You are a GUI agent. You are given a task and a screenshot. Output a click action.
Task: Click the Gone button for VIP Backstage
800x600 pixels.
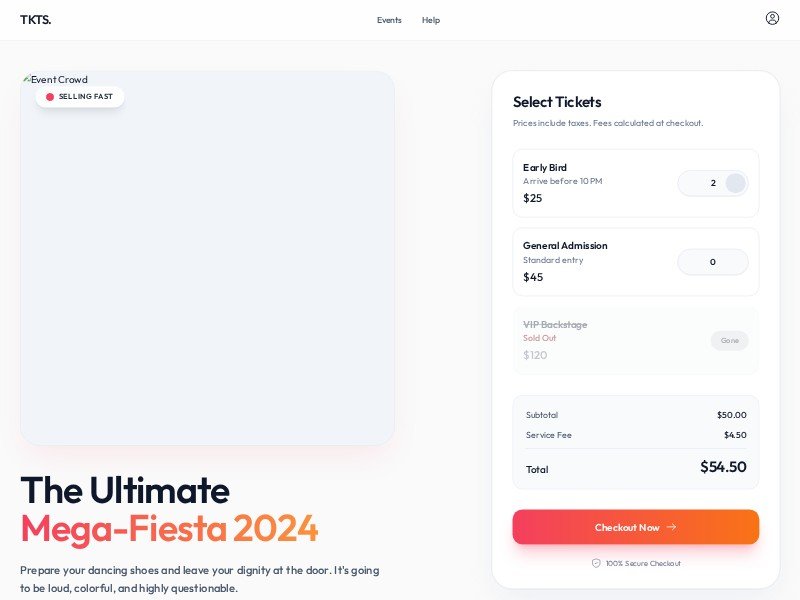730,340
